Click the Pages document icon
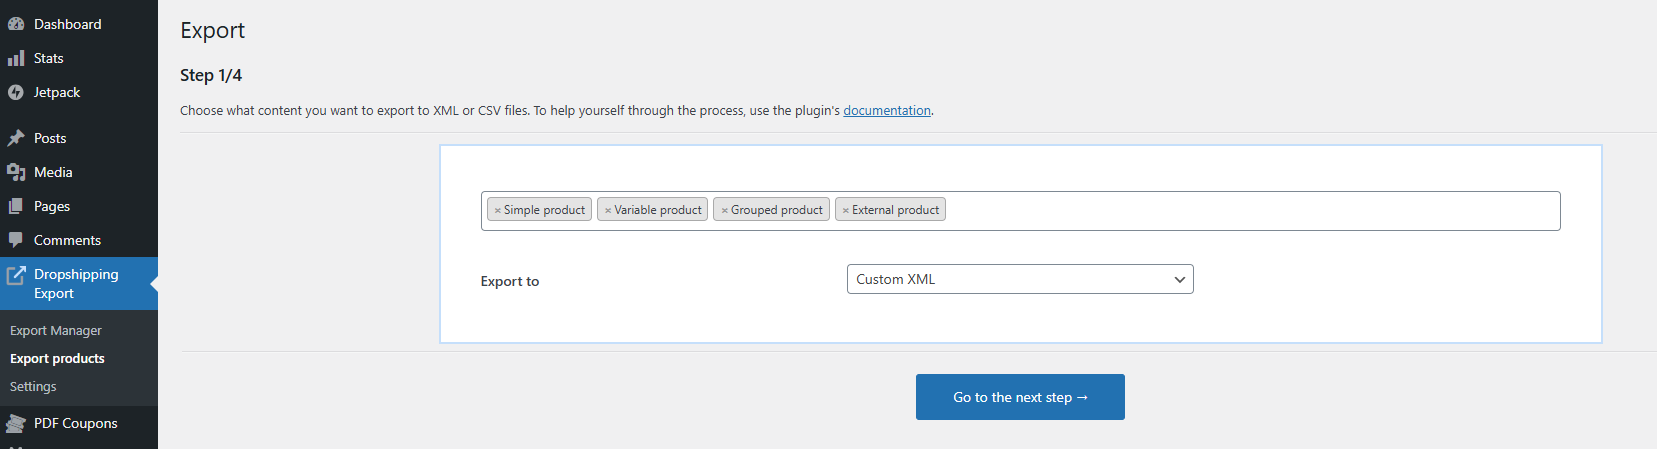The image size is (1657, 449). pos(16,206)
